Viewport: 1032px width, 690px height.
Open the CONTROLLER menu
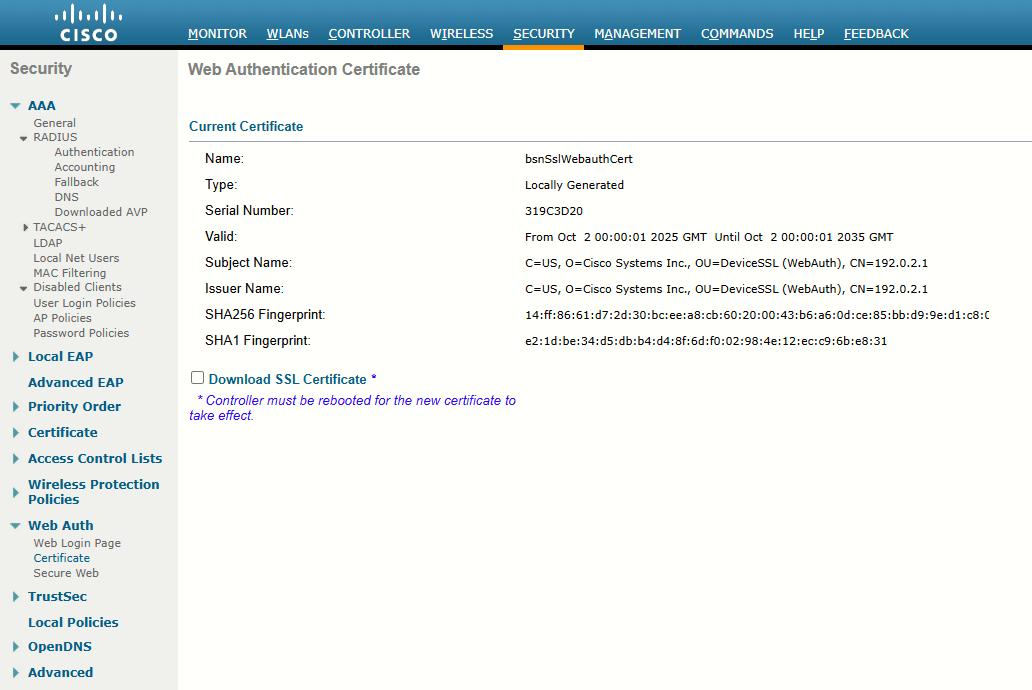point(369,34)
